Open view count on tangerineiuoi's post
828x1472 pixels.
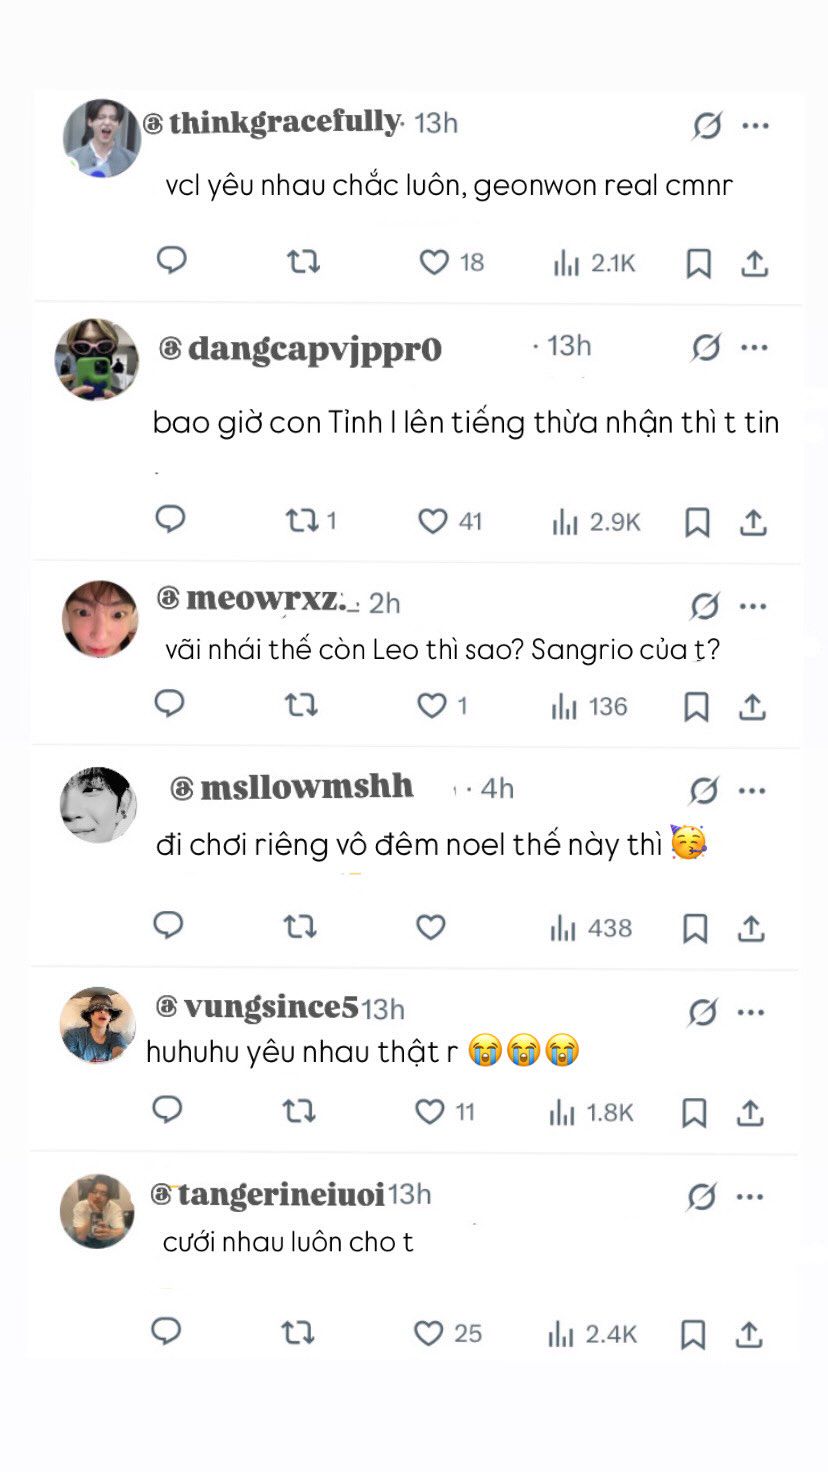(592, 1334)
